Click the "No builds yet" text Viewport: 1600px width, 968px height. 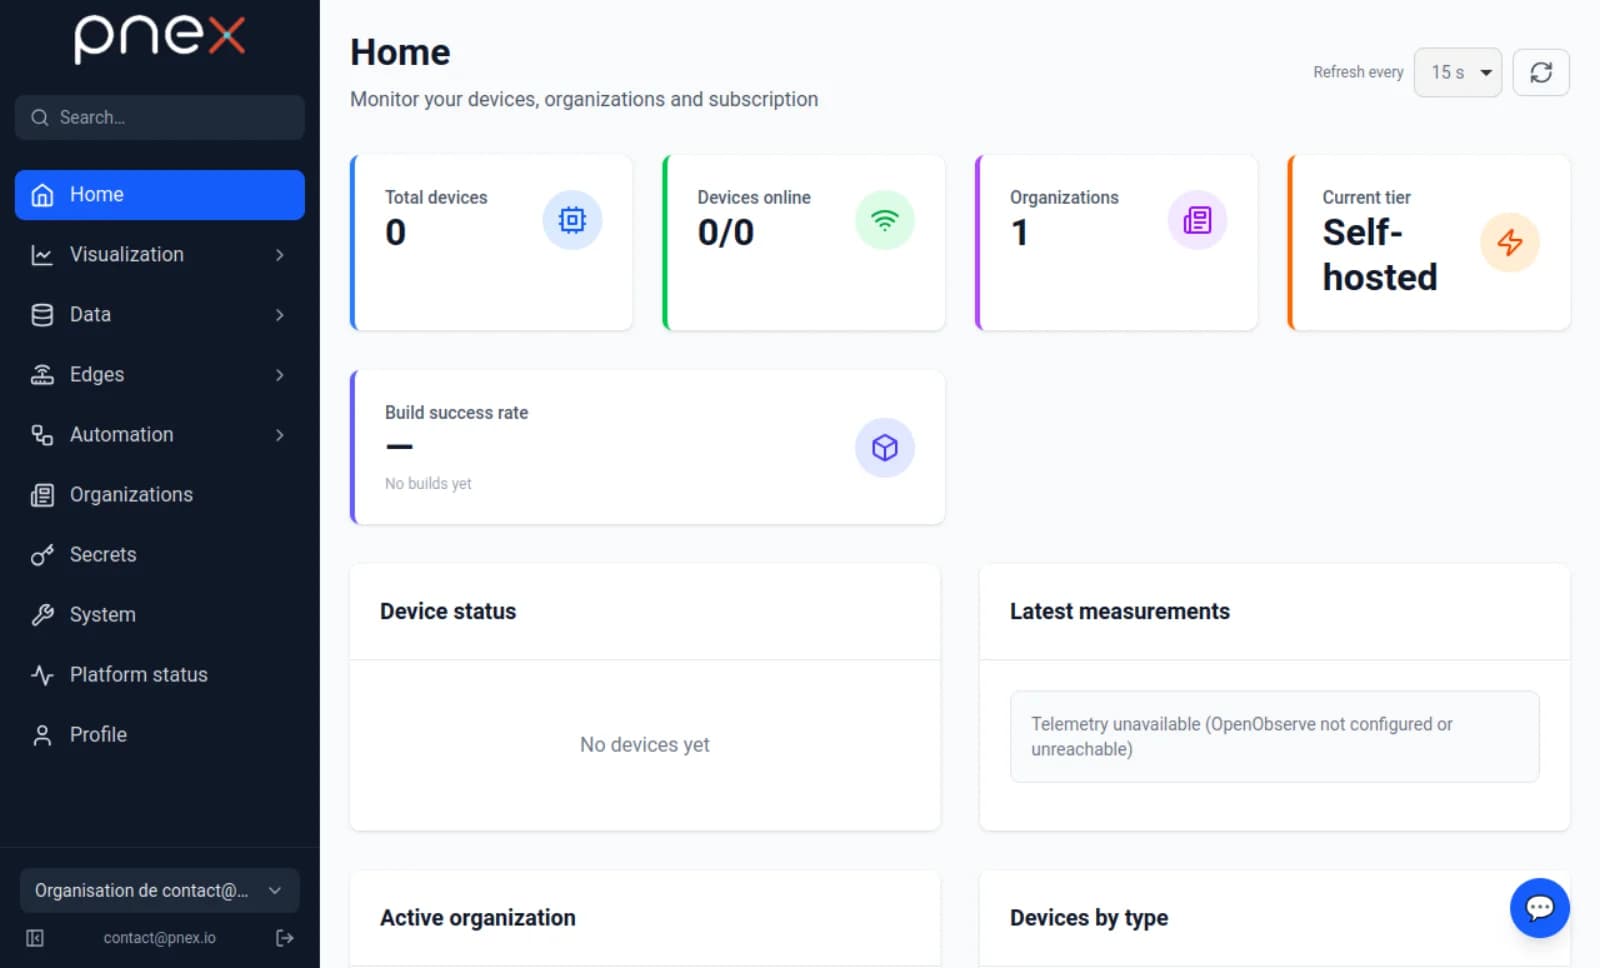coord(428,484)
